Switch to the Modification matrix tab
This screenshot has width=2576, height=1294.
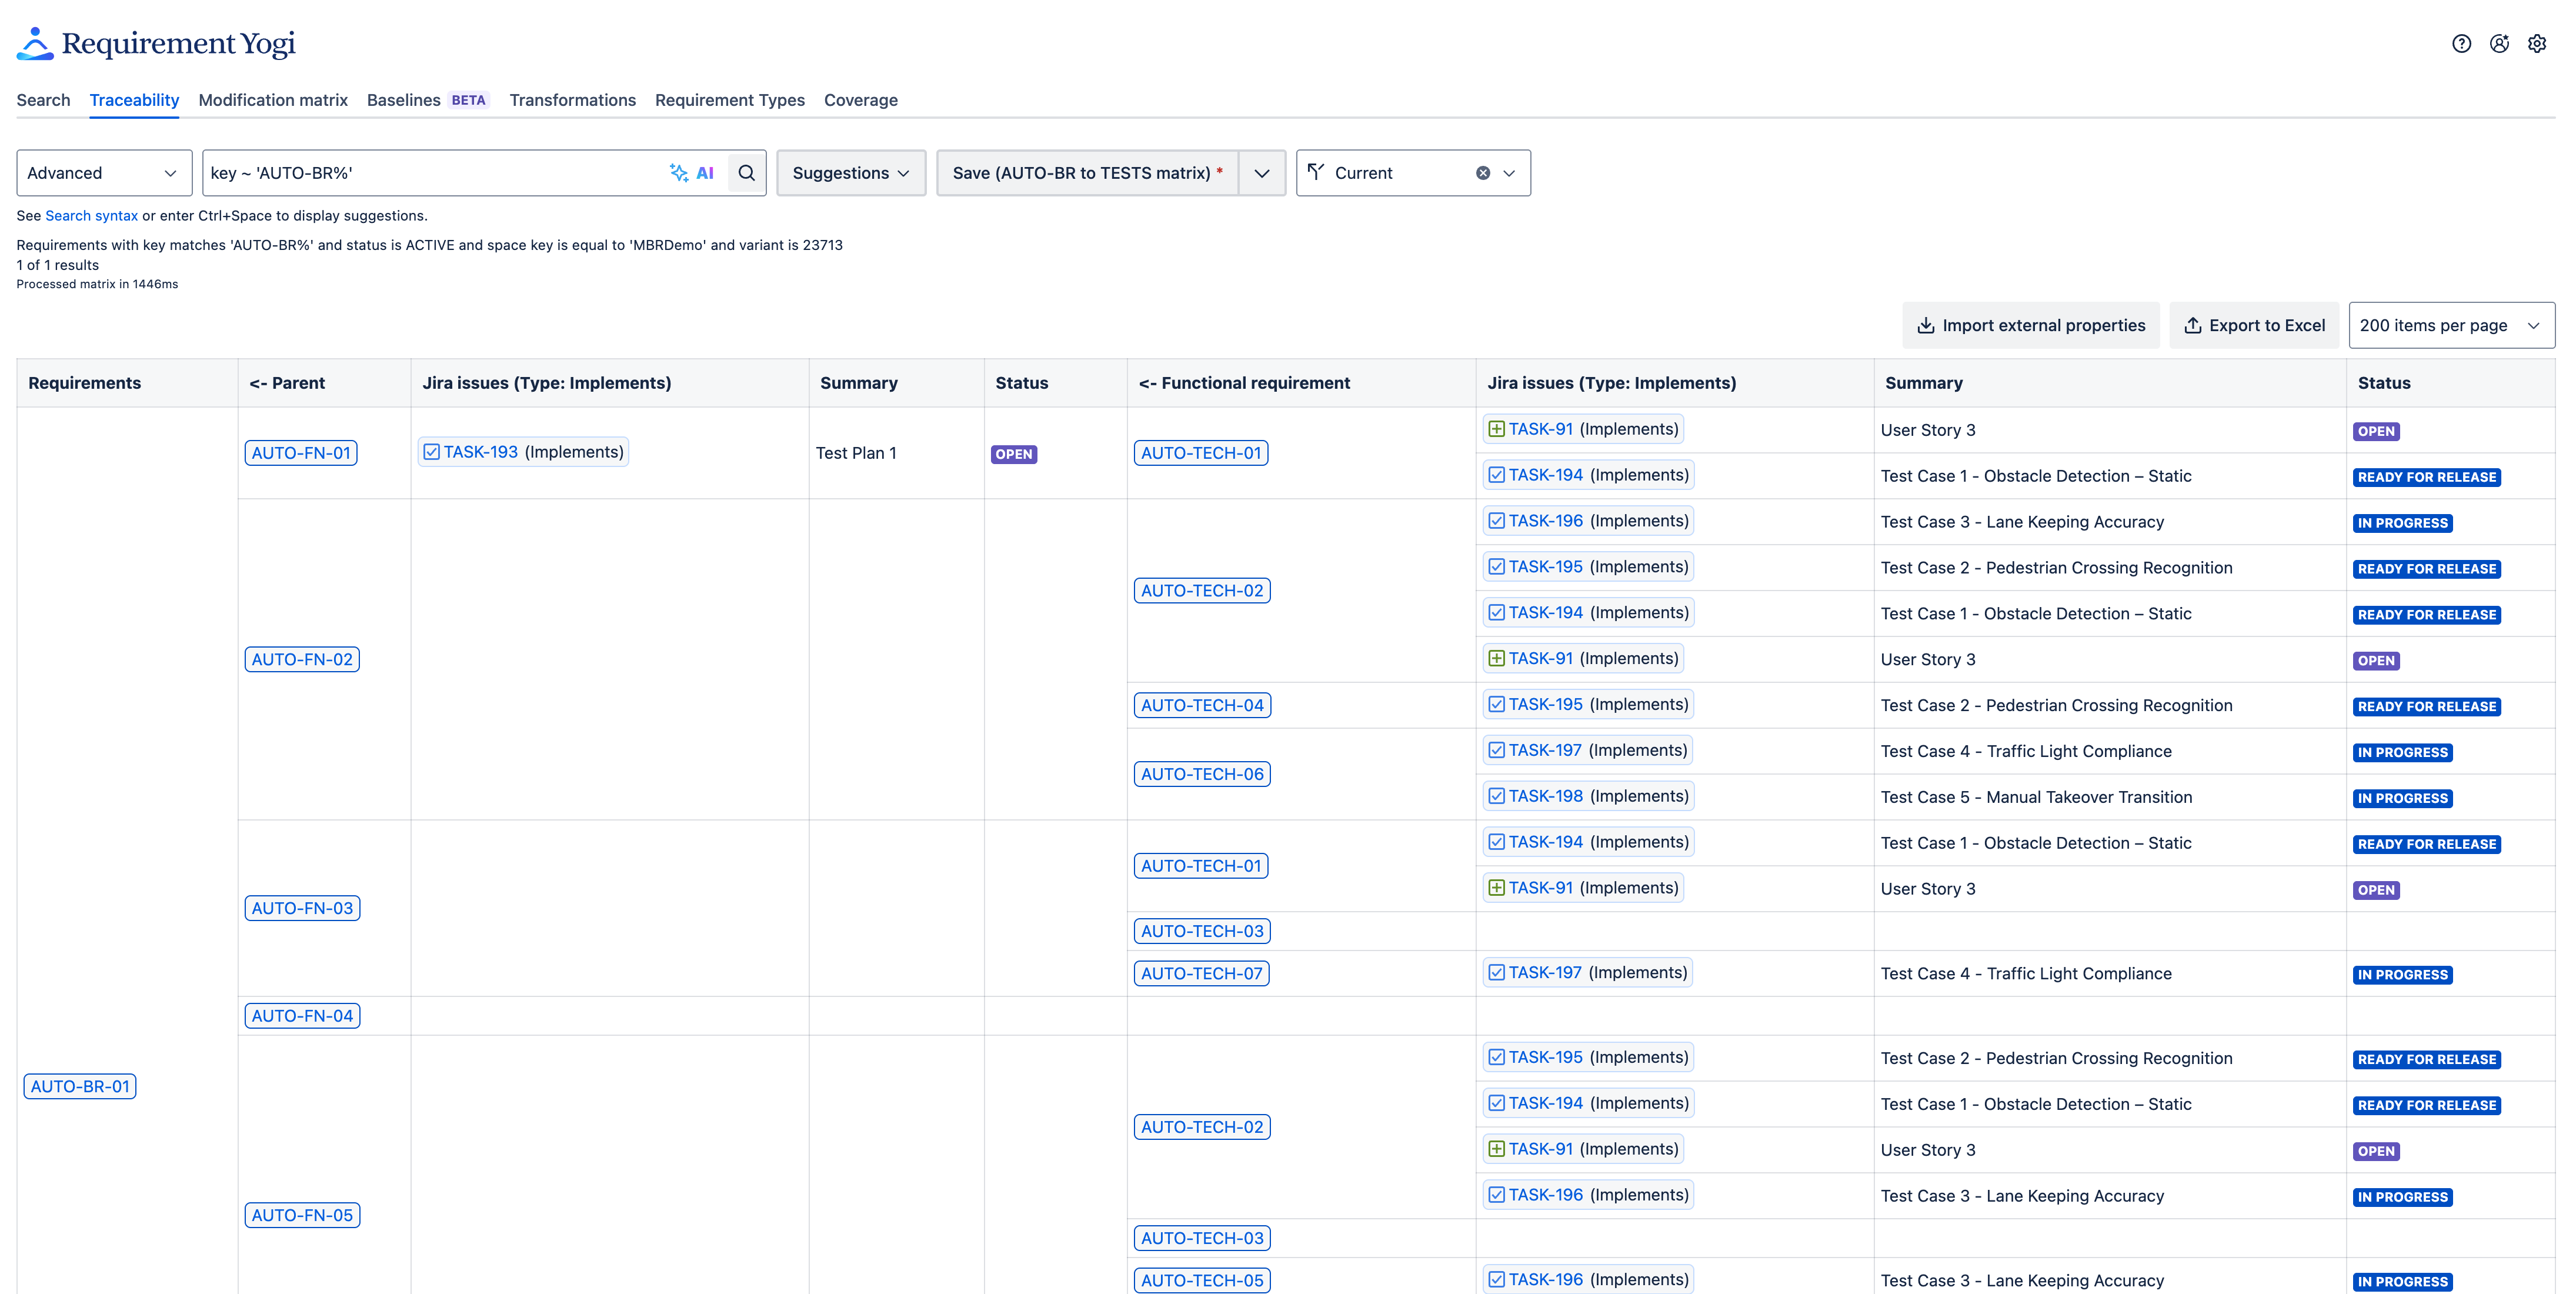pyautogui.click(x=273, y=100)
